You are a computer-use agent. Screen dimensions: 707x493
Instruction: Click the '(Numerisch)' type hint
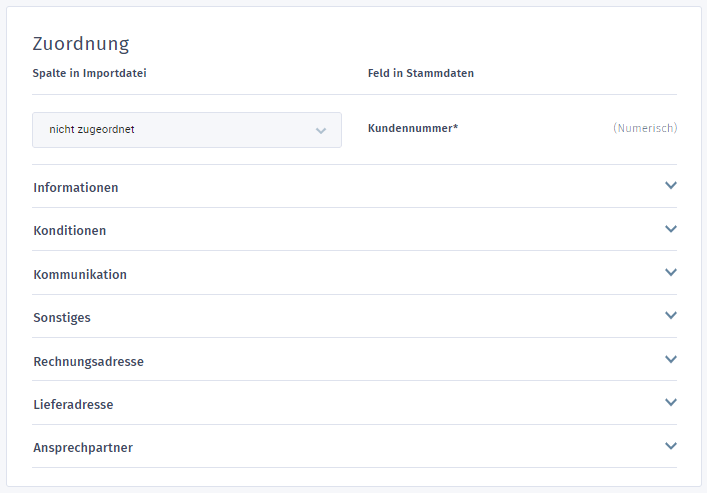coord(645,128)
